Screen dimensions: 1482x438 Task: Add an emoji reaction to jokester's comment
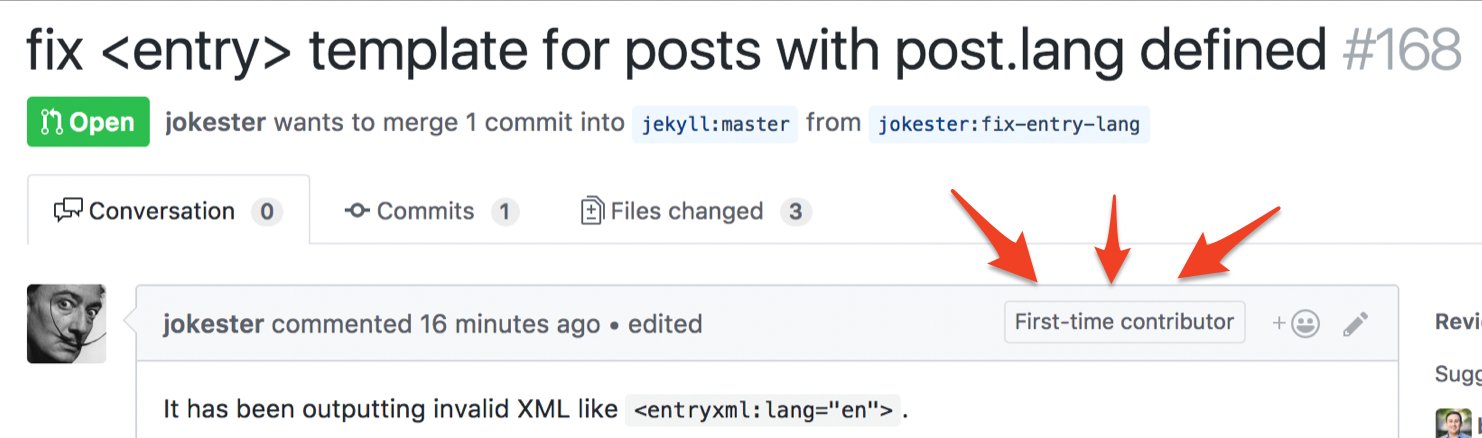(x=1296, y=323)
